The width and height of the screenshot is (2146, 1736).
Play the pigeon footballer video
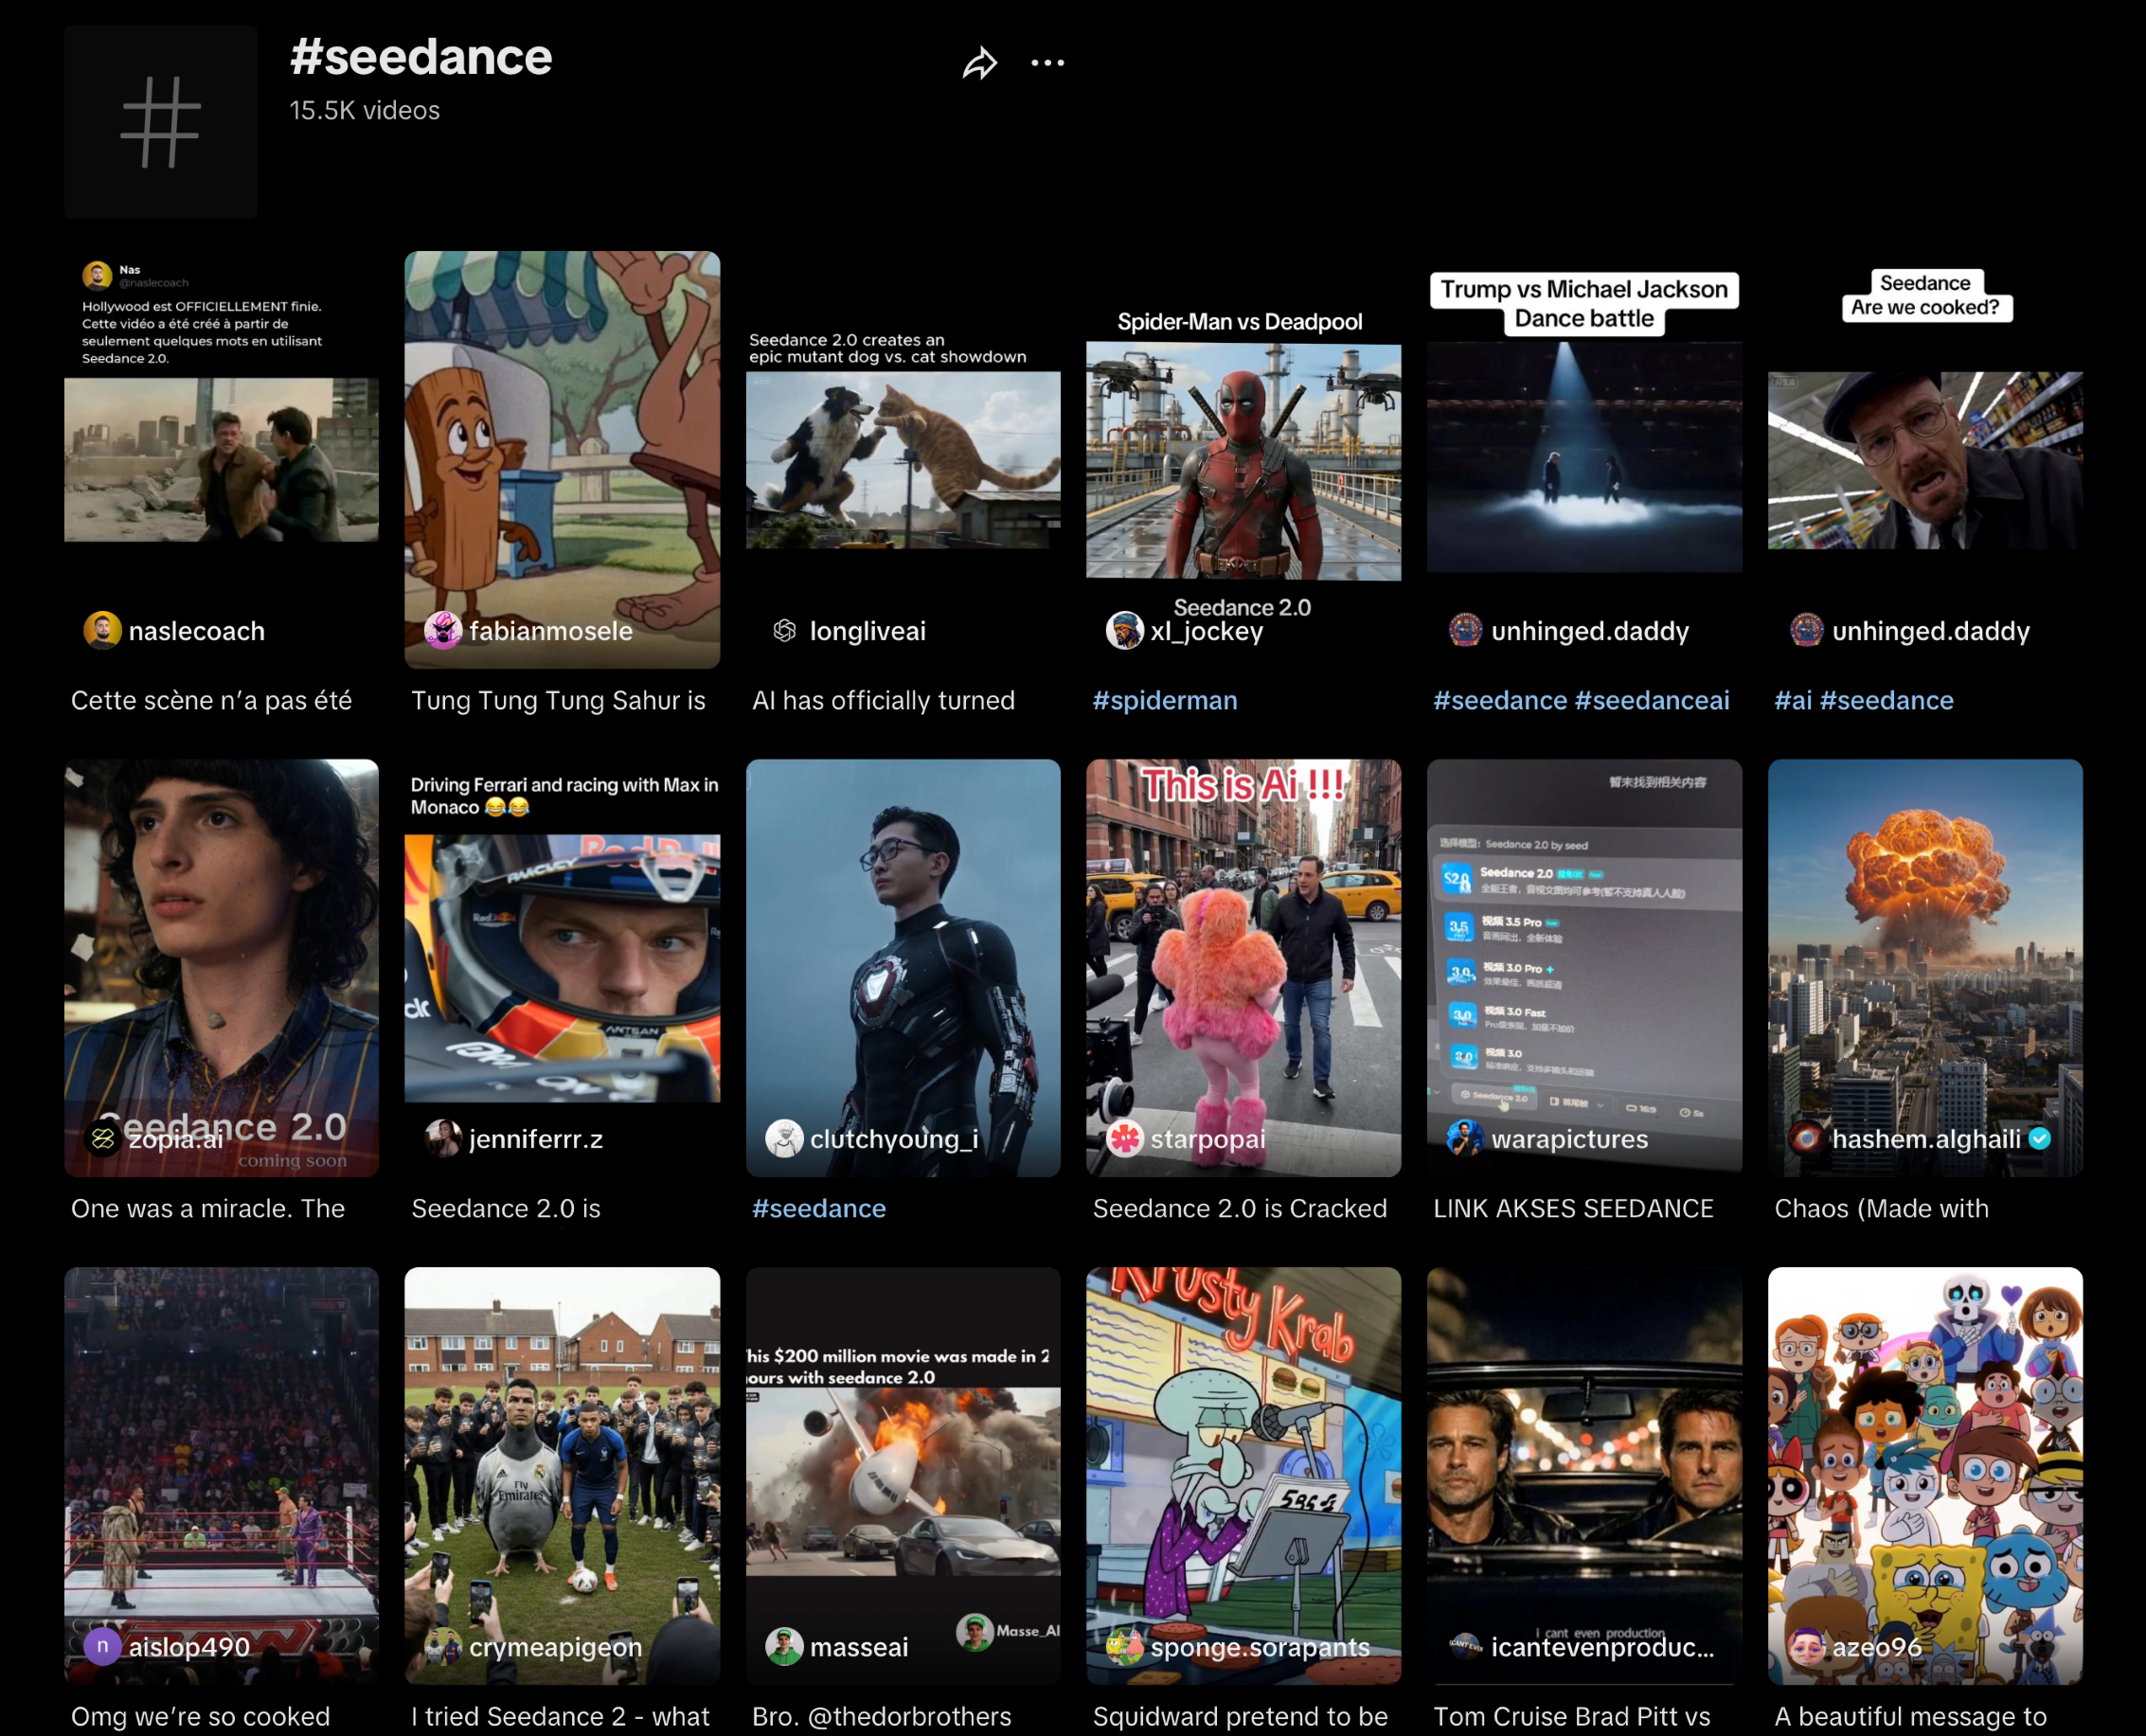coord(562,1476)
